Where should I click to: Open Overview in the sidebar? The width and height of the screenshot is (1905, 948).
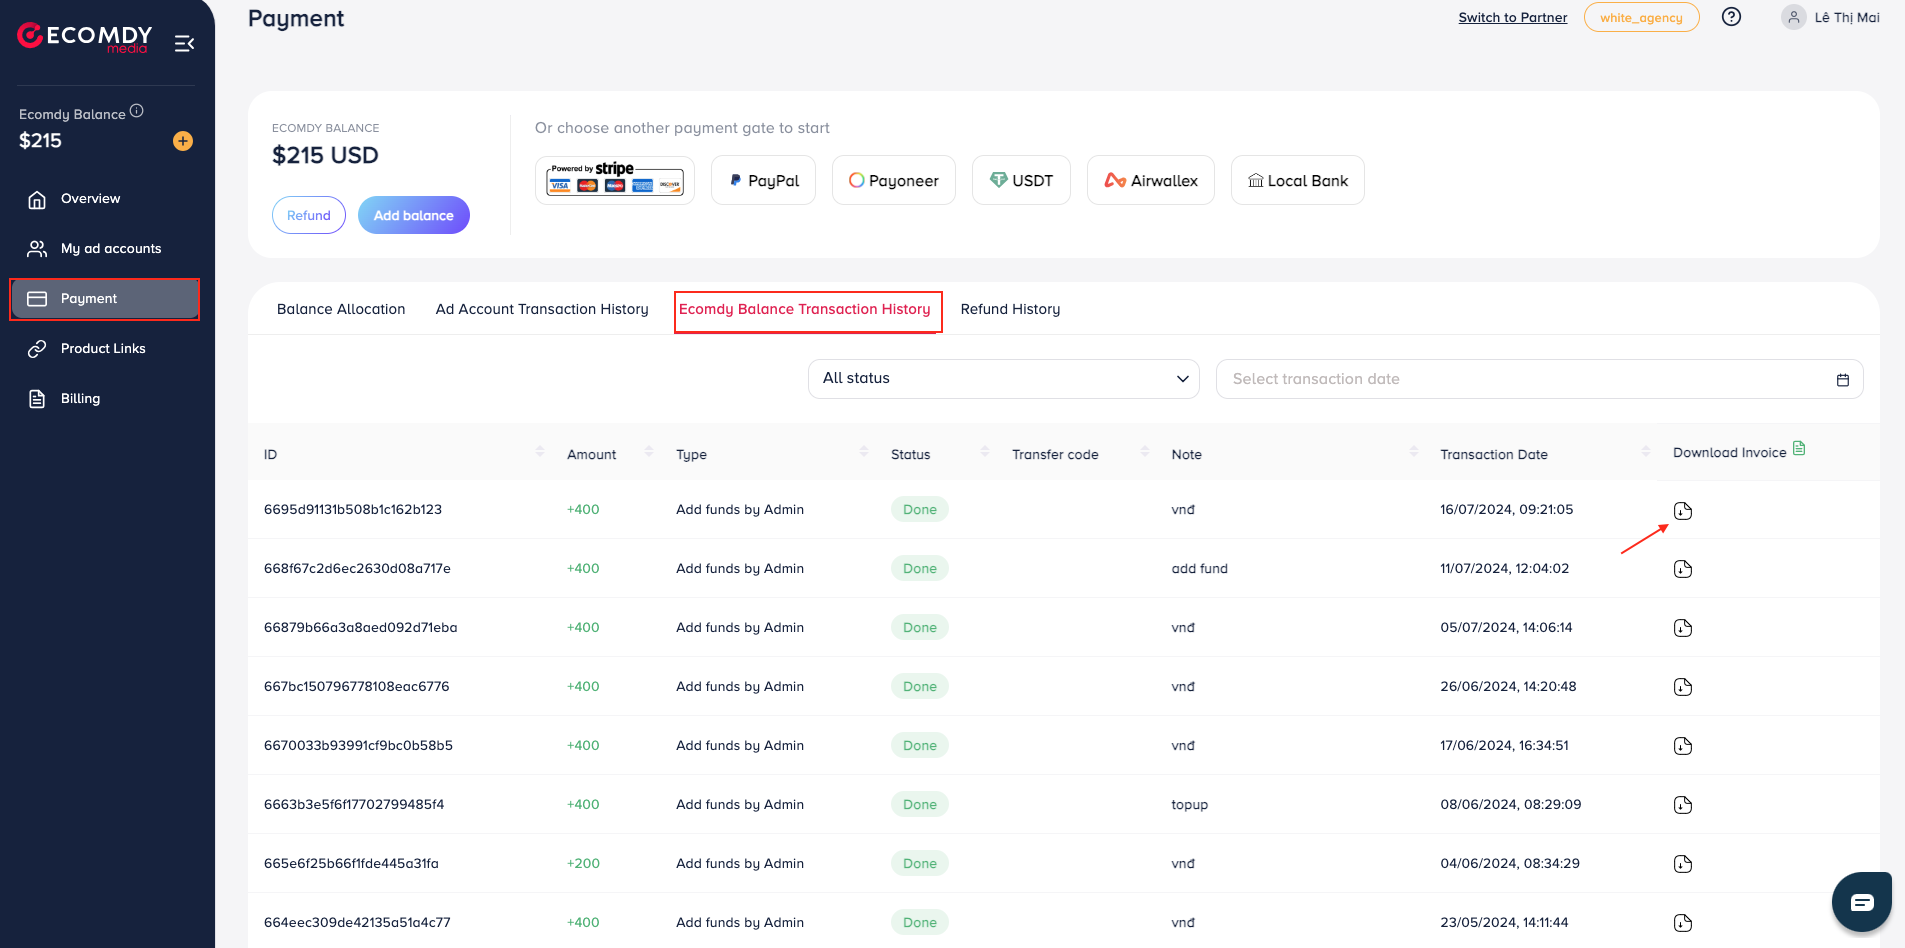click(x=104, y=199)
